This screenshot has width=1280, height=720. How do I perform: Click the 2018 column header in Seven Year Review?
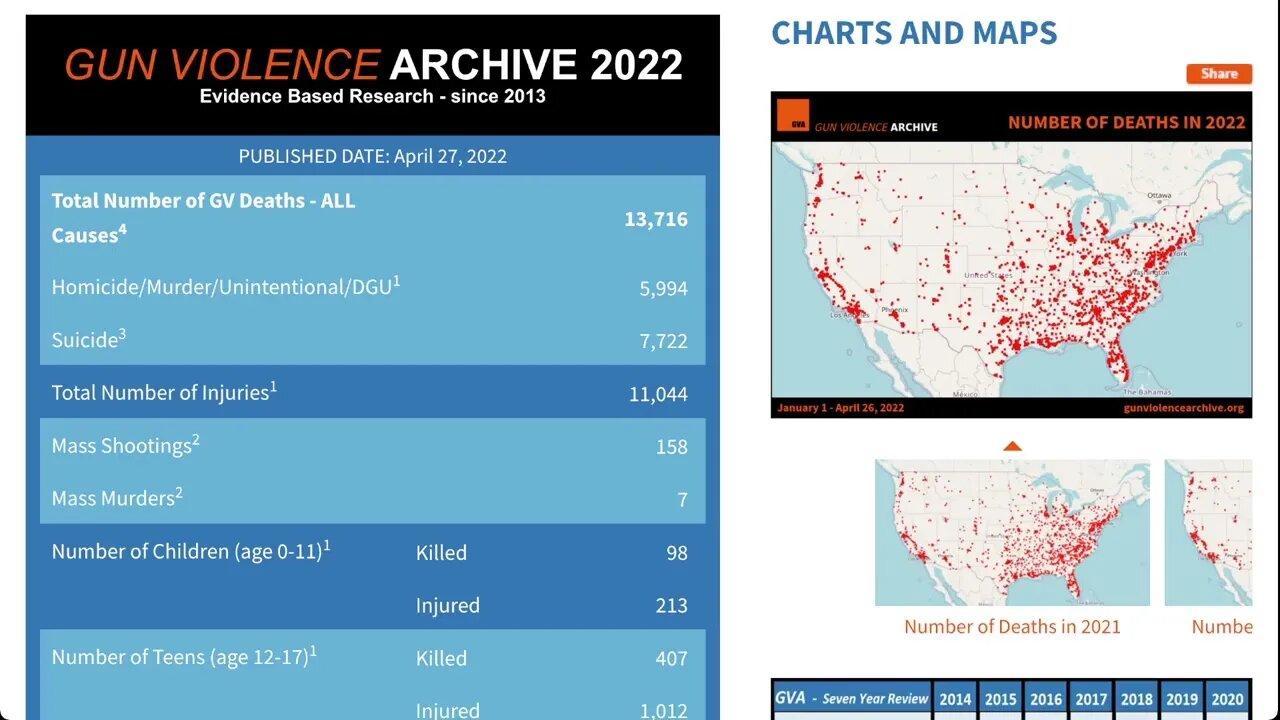pyautogui.click(x=1137, y=699)
